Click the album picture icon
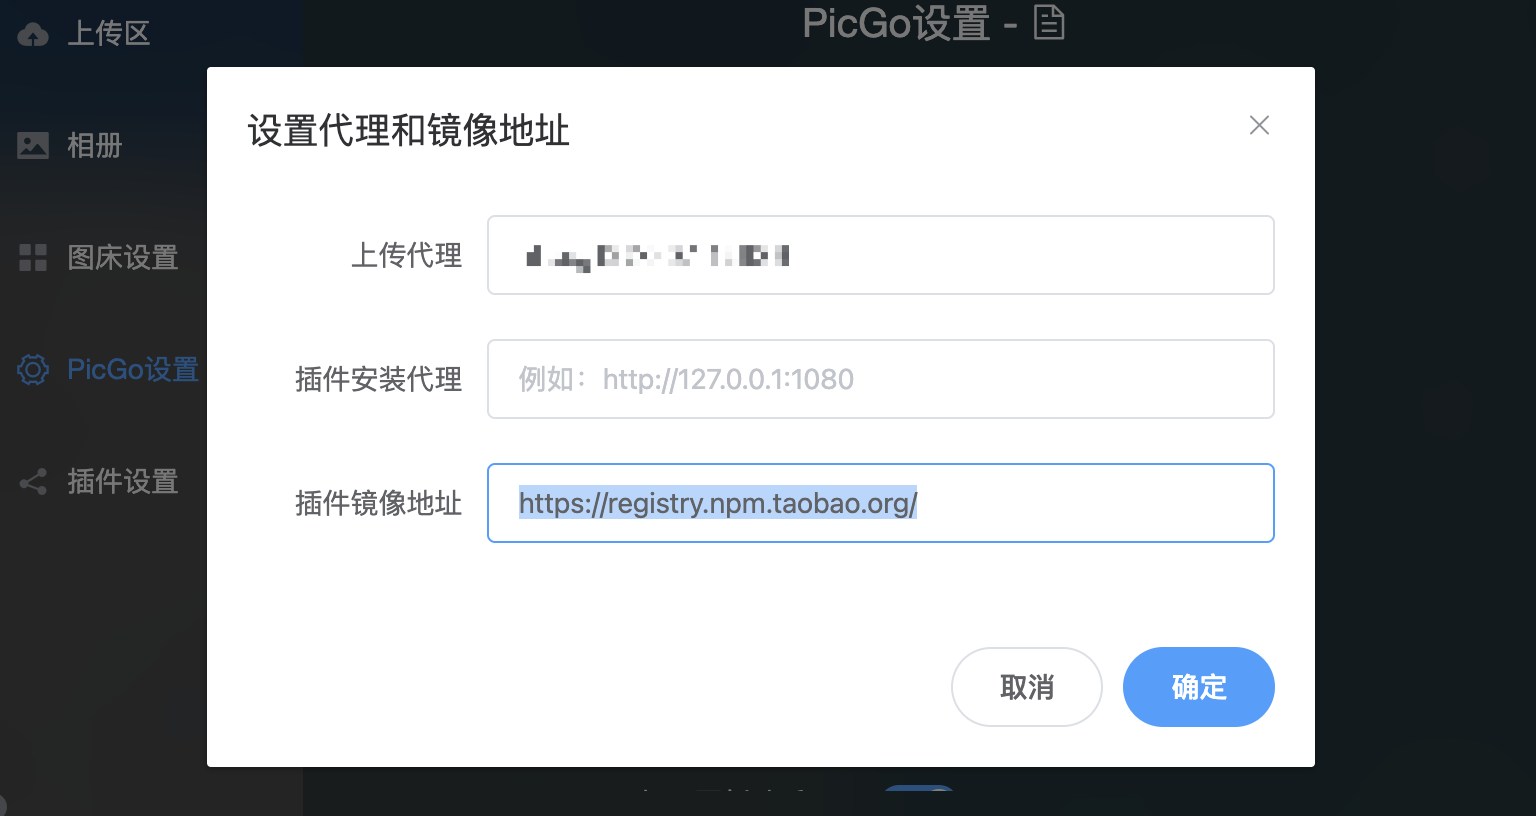The width and height of the screenshot is (1536, 816). click(x=33, y=146)
